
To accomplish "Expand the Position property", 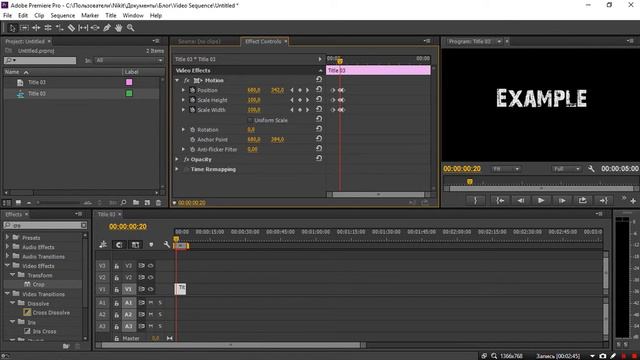I will tap(183, 90).
